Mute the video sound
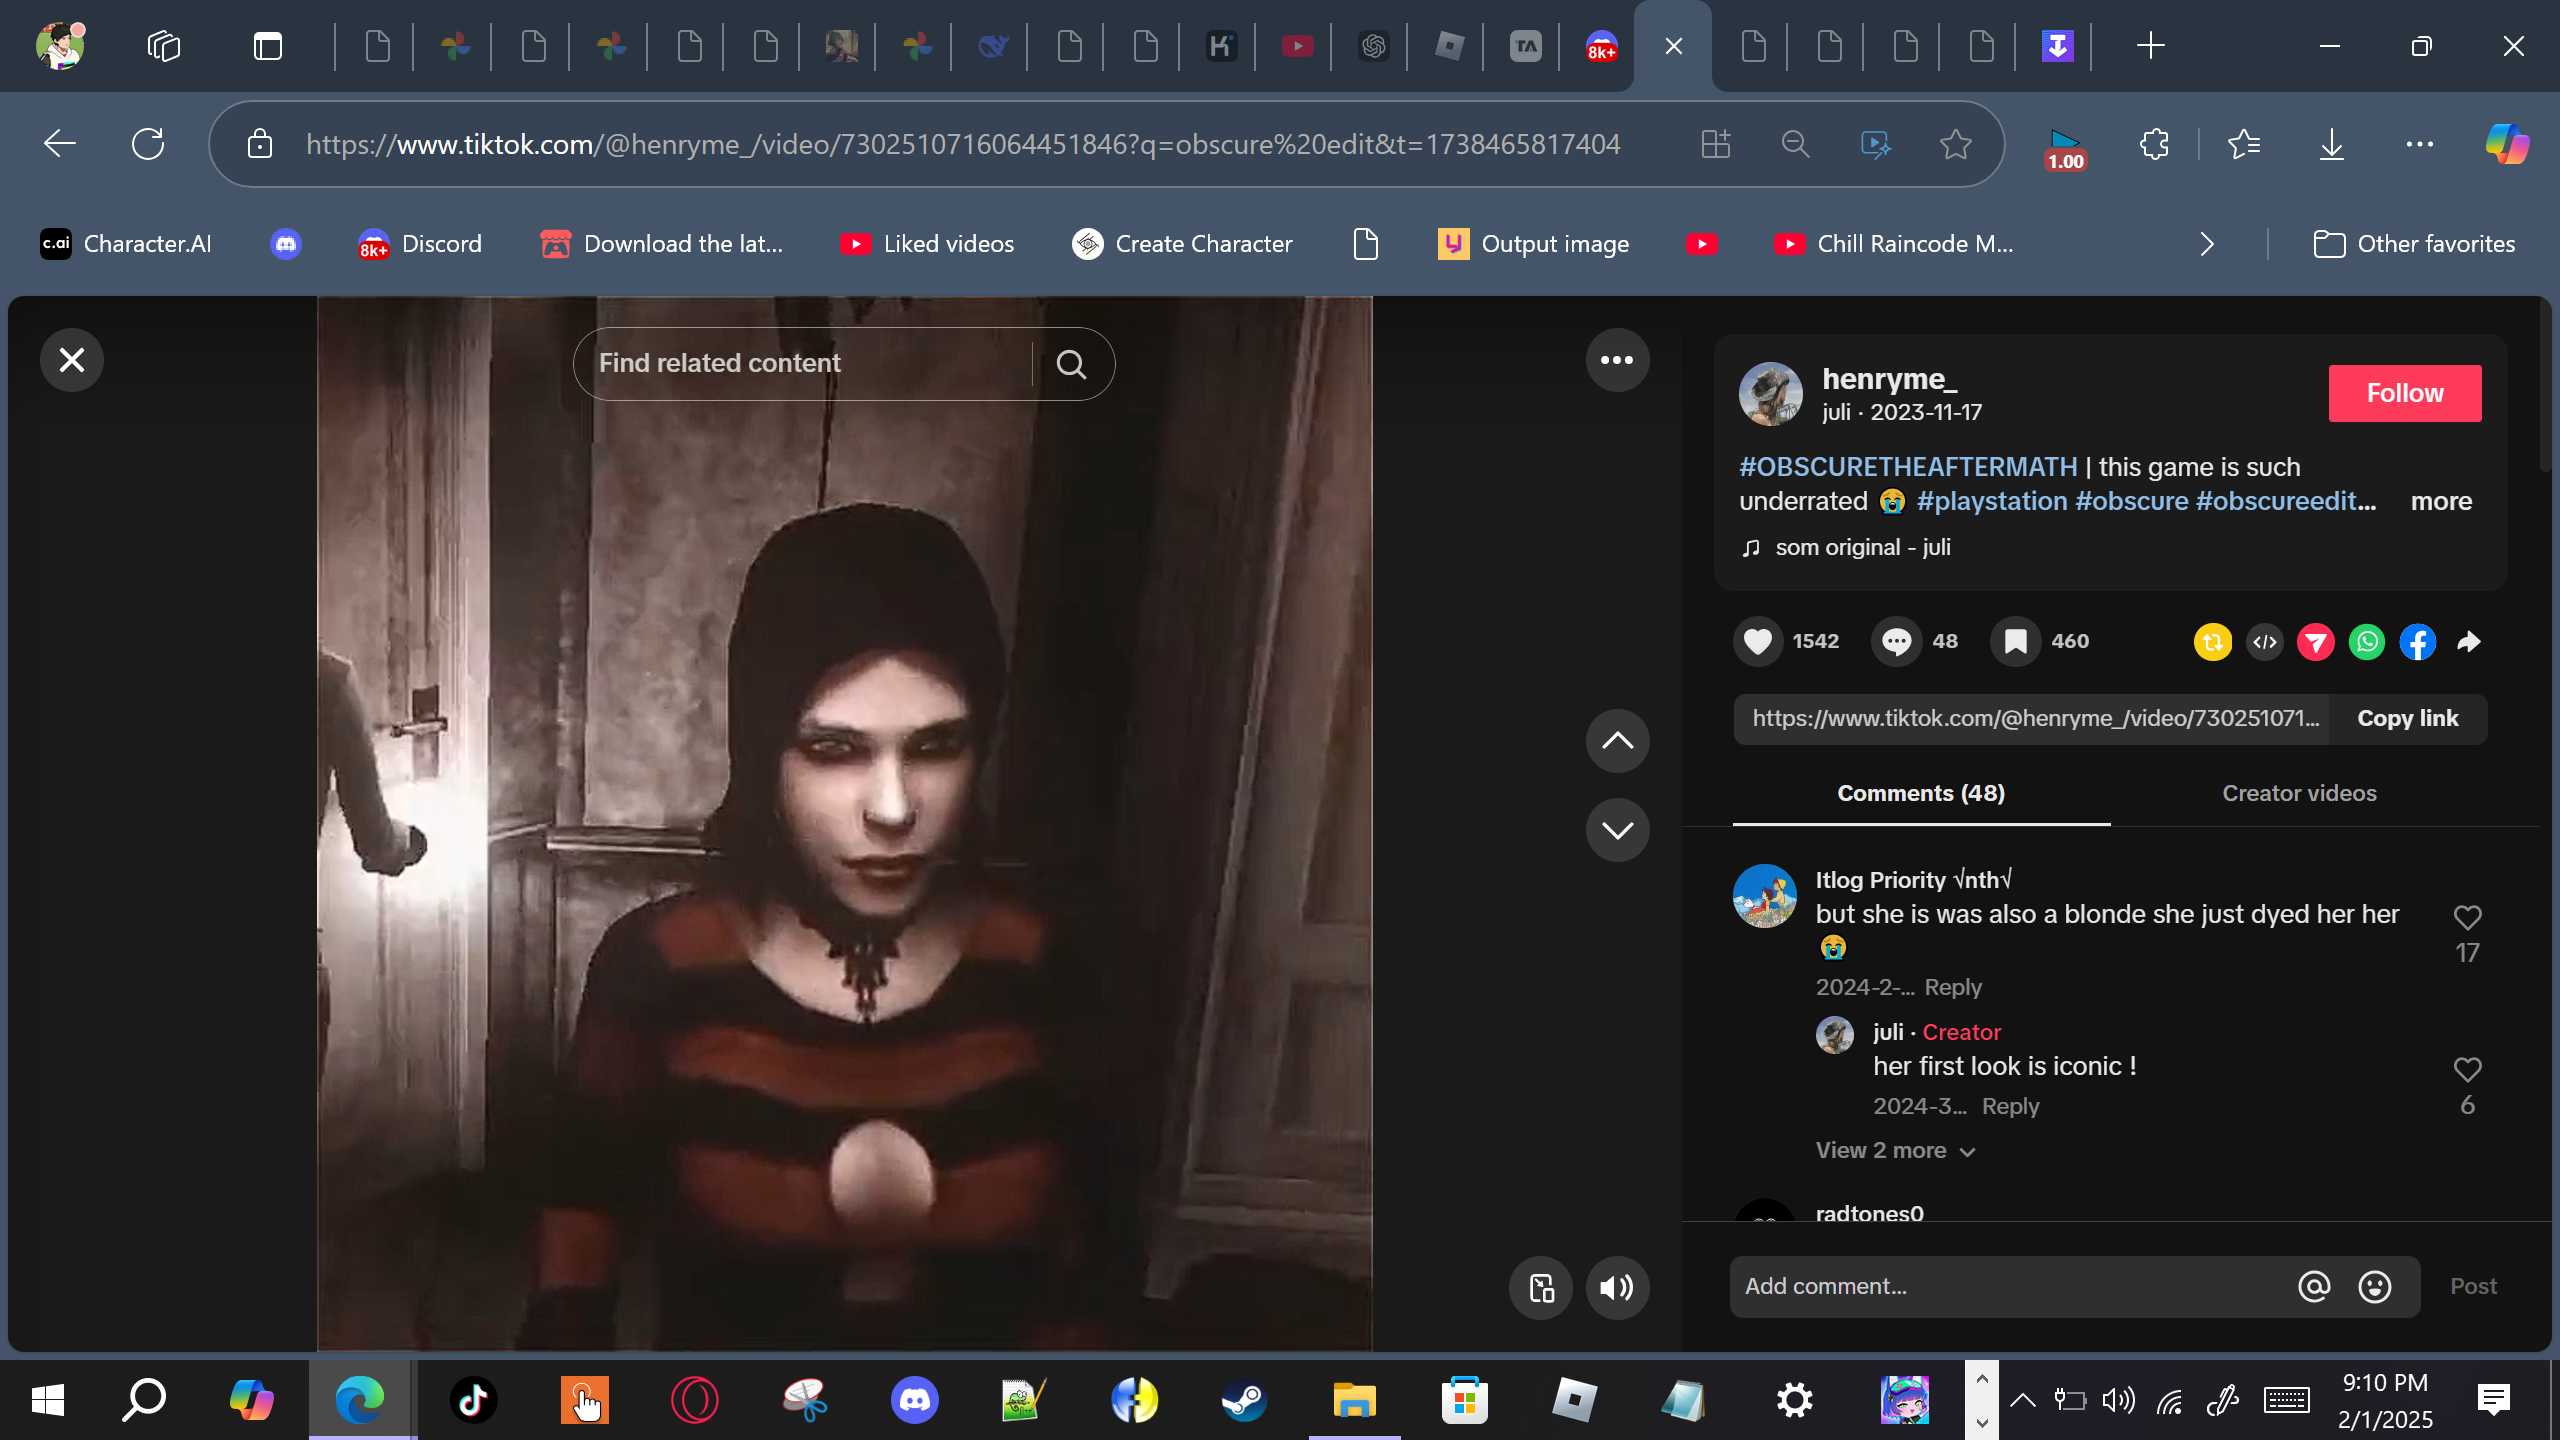The width and height of the screenshot is (2560, 1440). [x=1616, y=1287]
